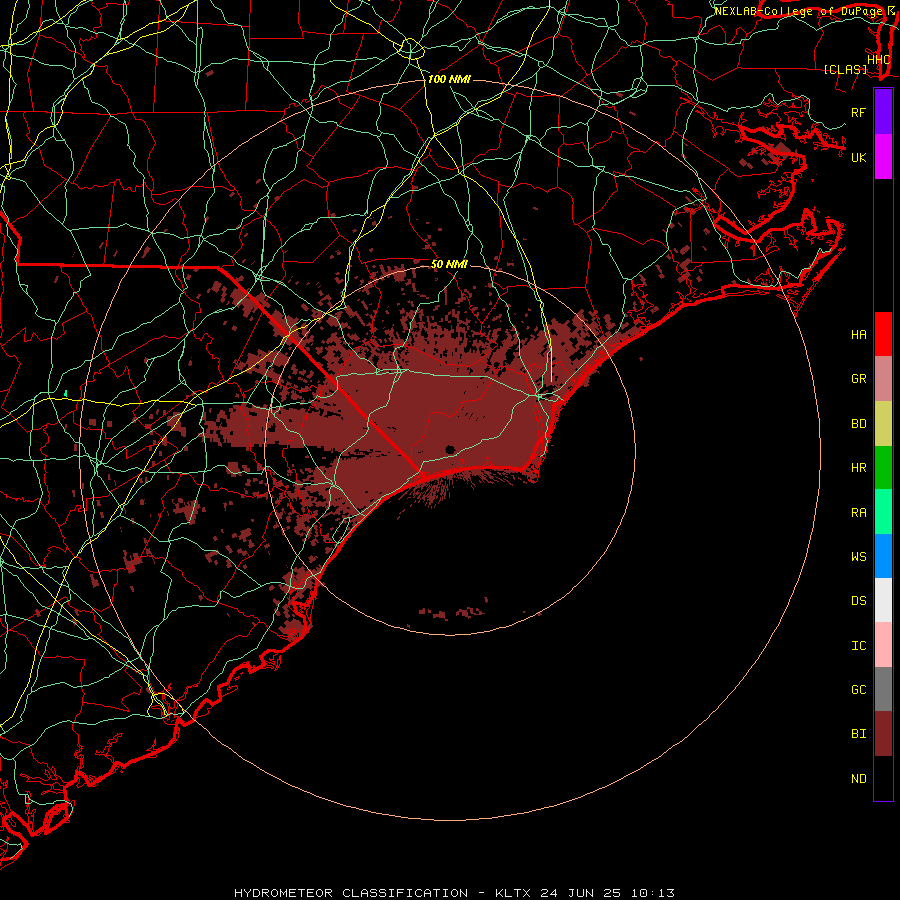This screenshot has width=900, height=900.
Task: Click the DS white legend swatch
Action: coord(883,600)
